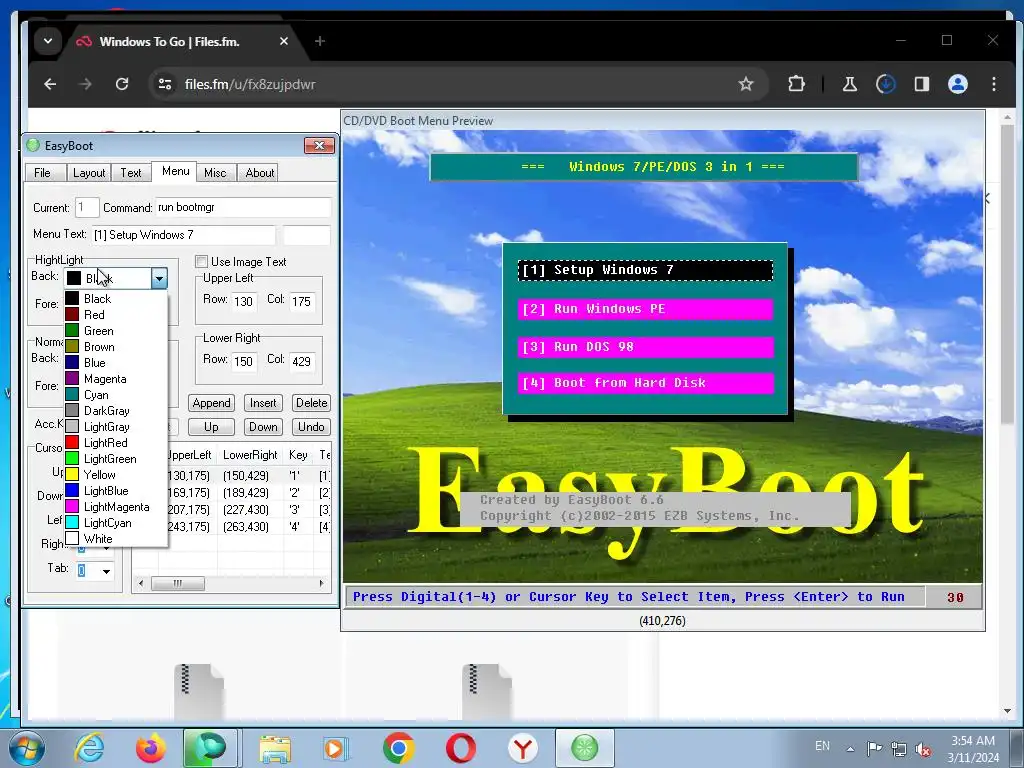Click the LowerRight column header
The height and width of the screenshot is (768, 1024).
pyautogui.click(x=250, y=455)
